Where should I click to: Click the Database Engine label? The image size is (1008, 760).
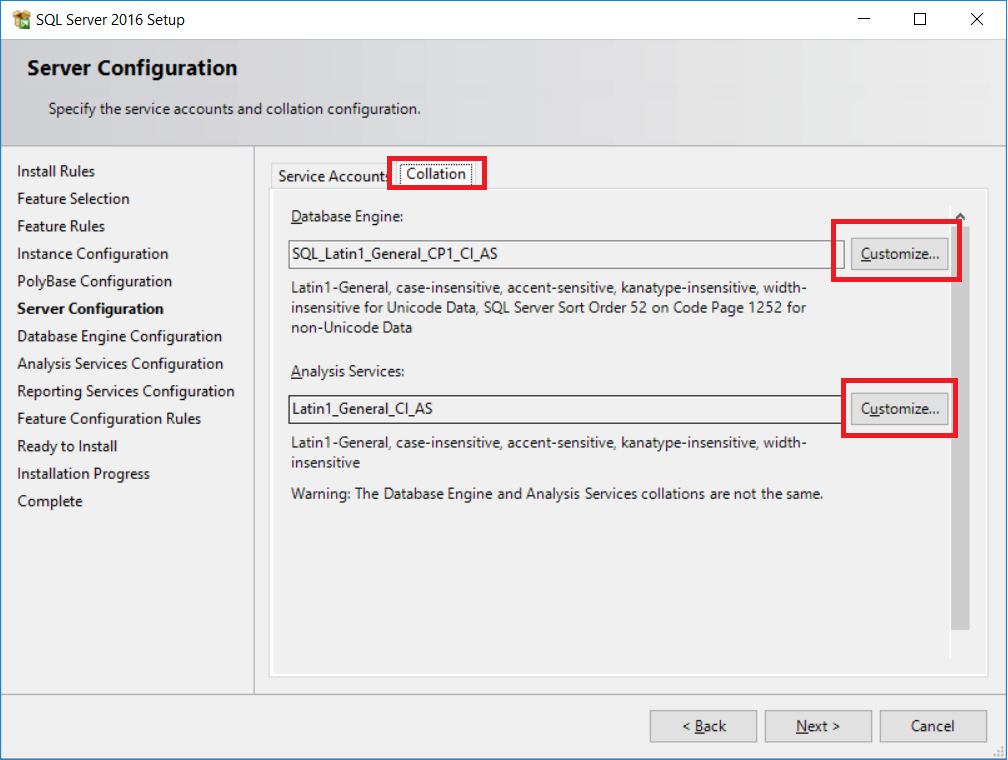tap(347, 217)
